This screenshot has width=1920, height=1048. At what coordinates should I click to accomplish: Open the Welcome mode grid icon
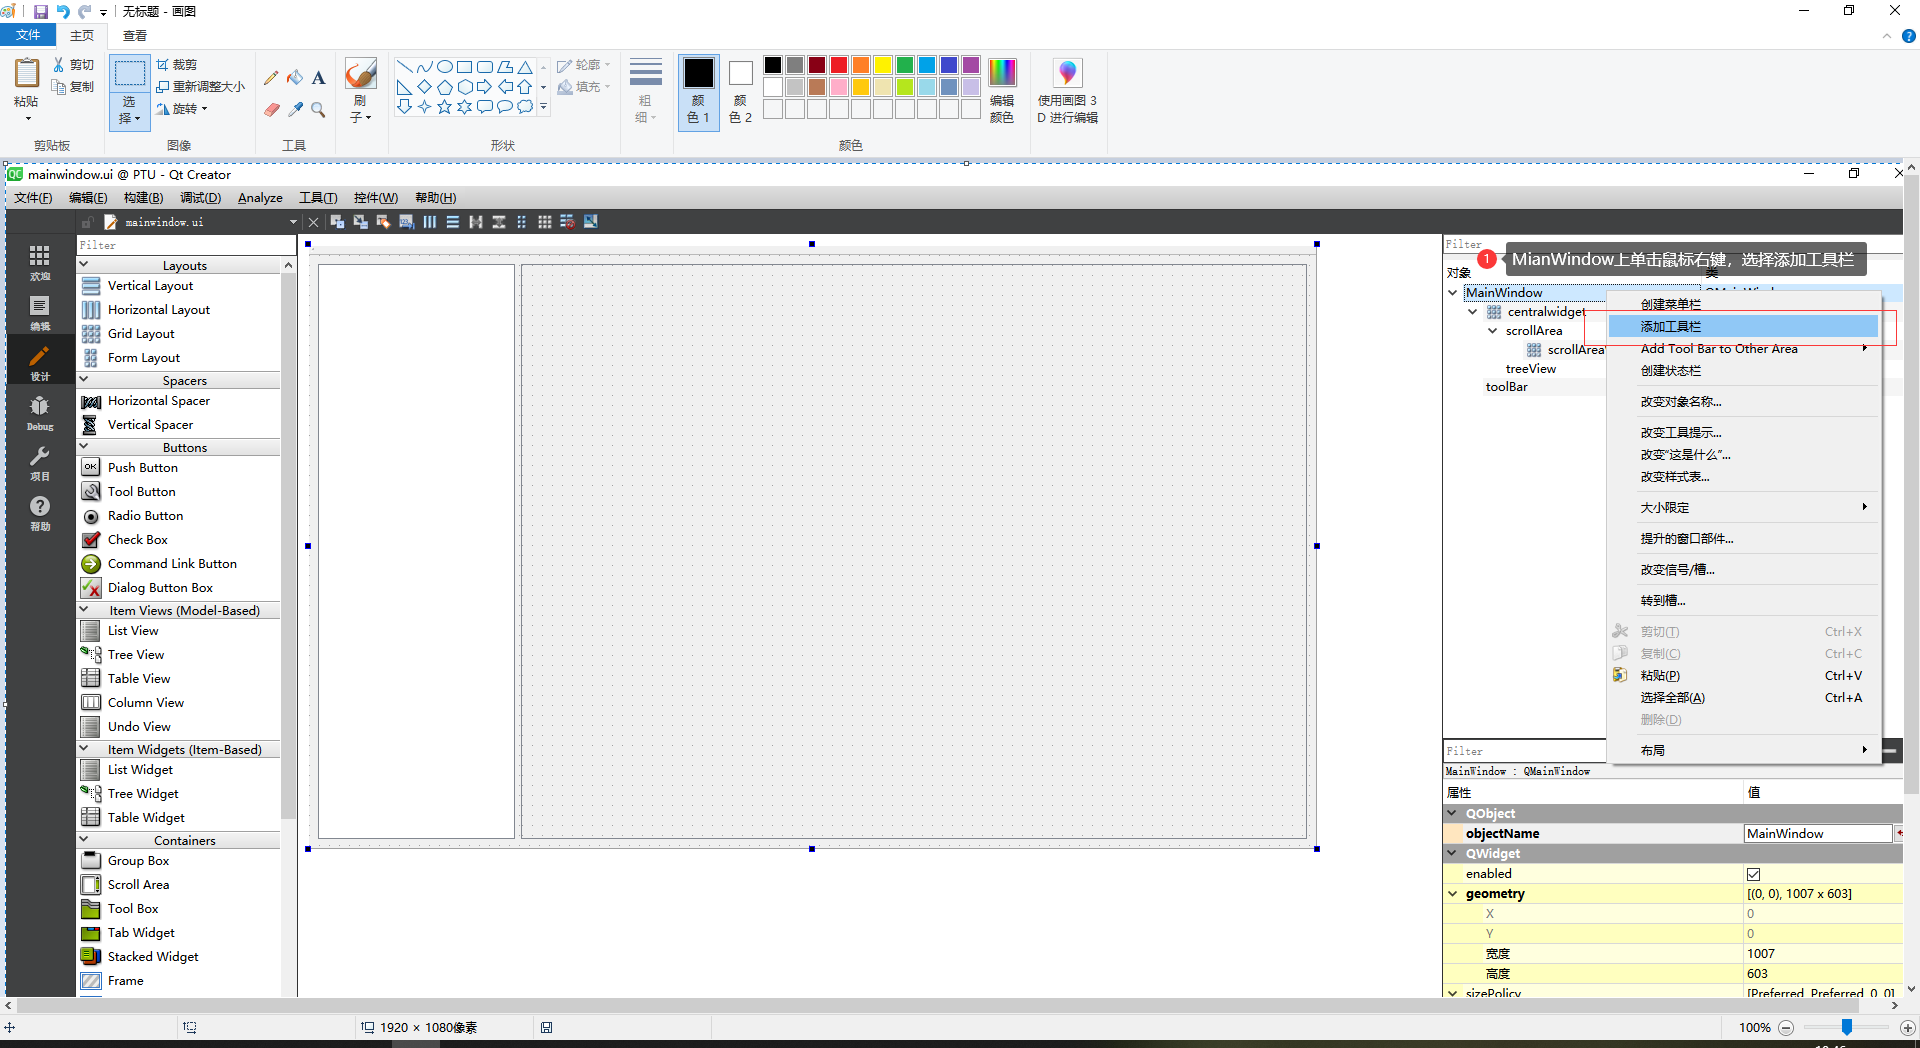click(x=40, y=262)
